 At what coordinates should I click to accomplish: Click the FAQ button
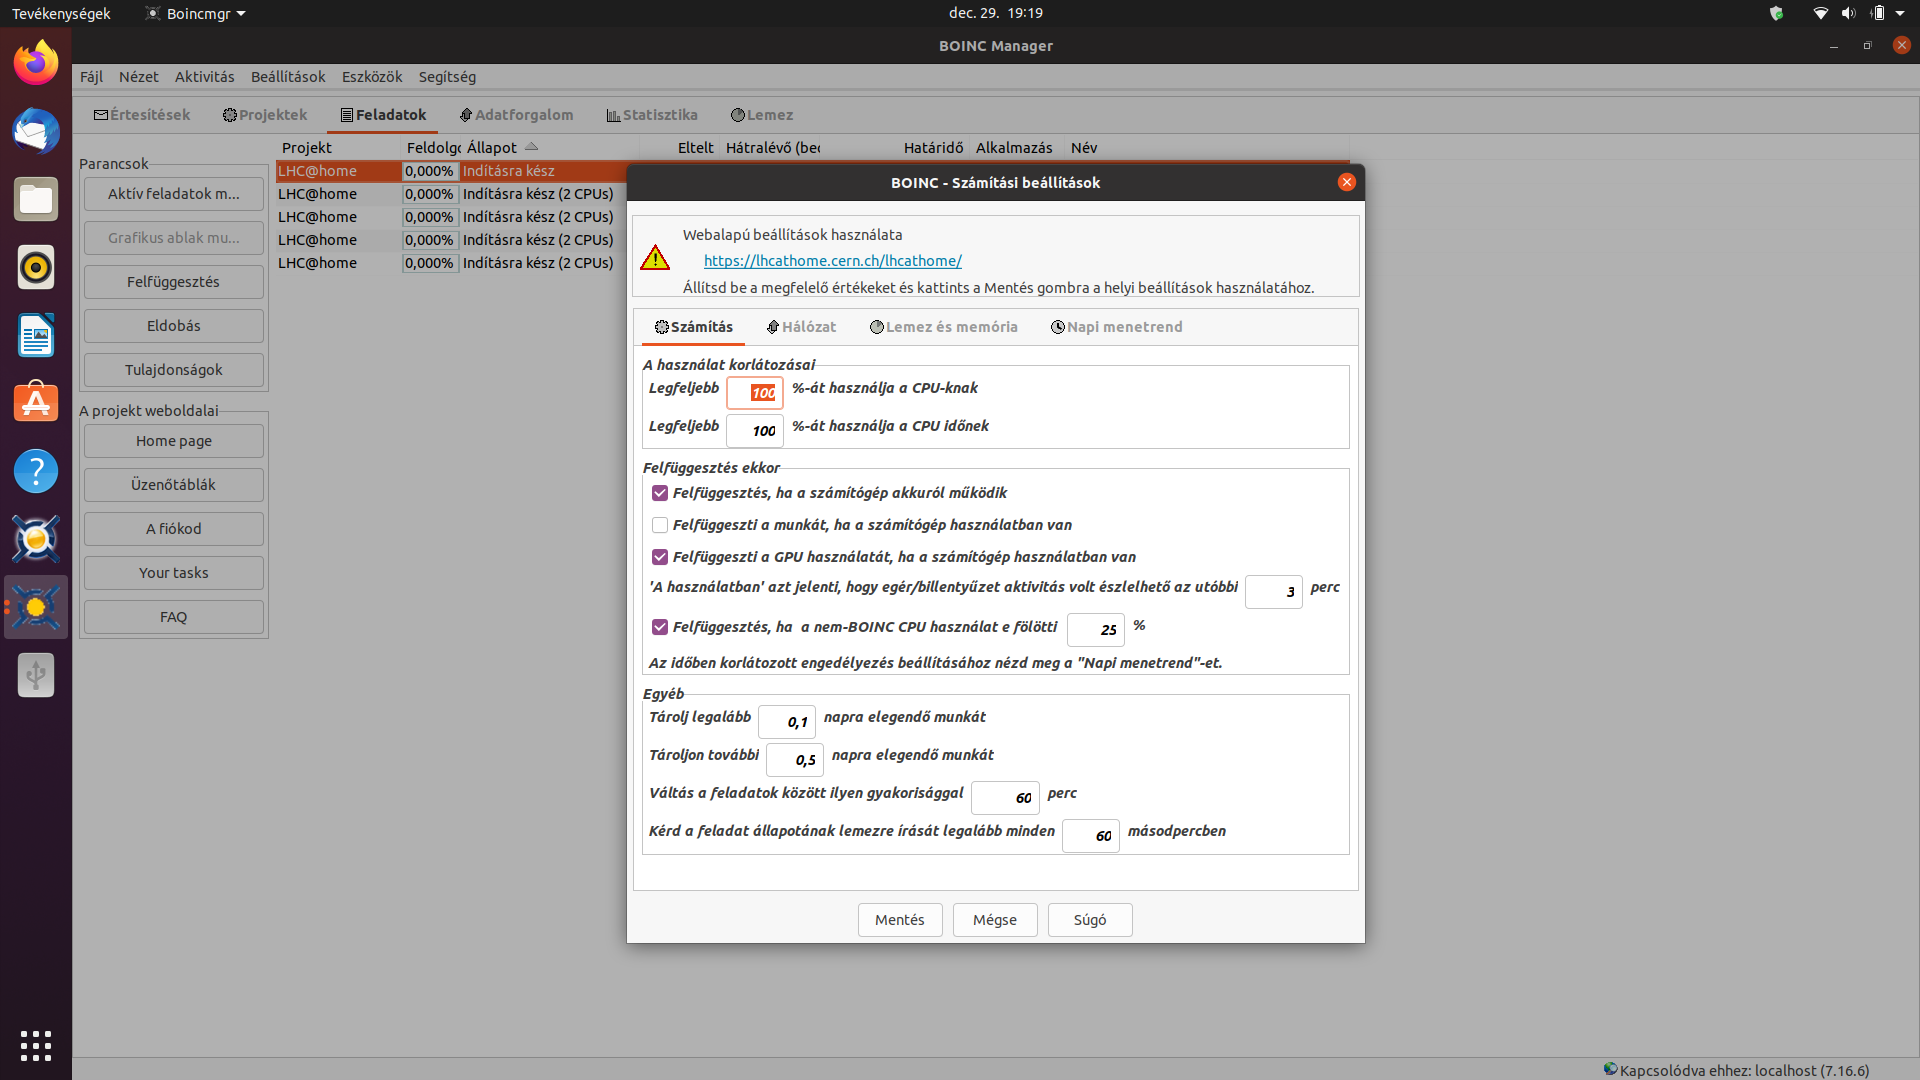point(174,617)
